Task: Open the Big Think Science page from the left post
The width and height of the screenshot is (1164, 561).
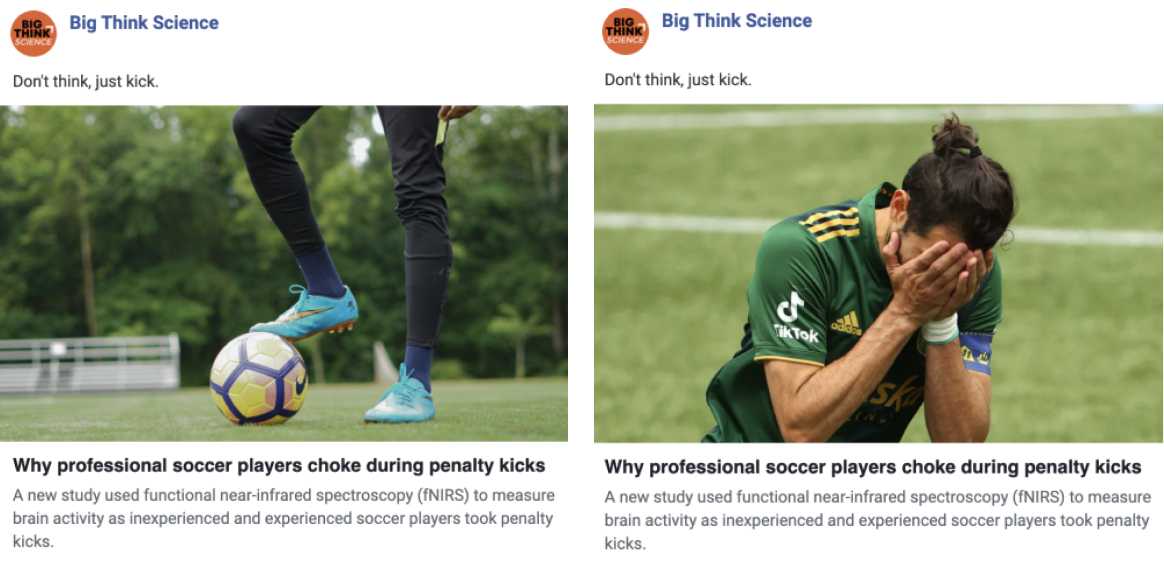Action: (144, 23)
